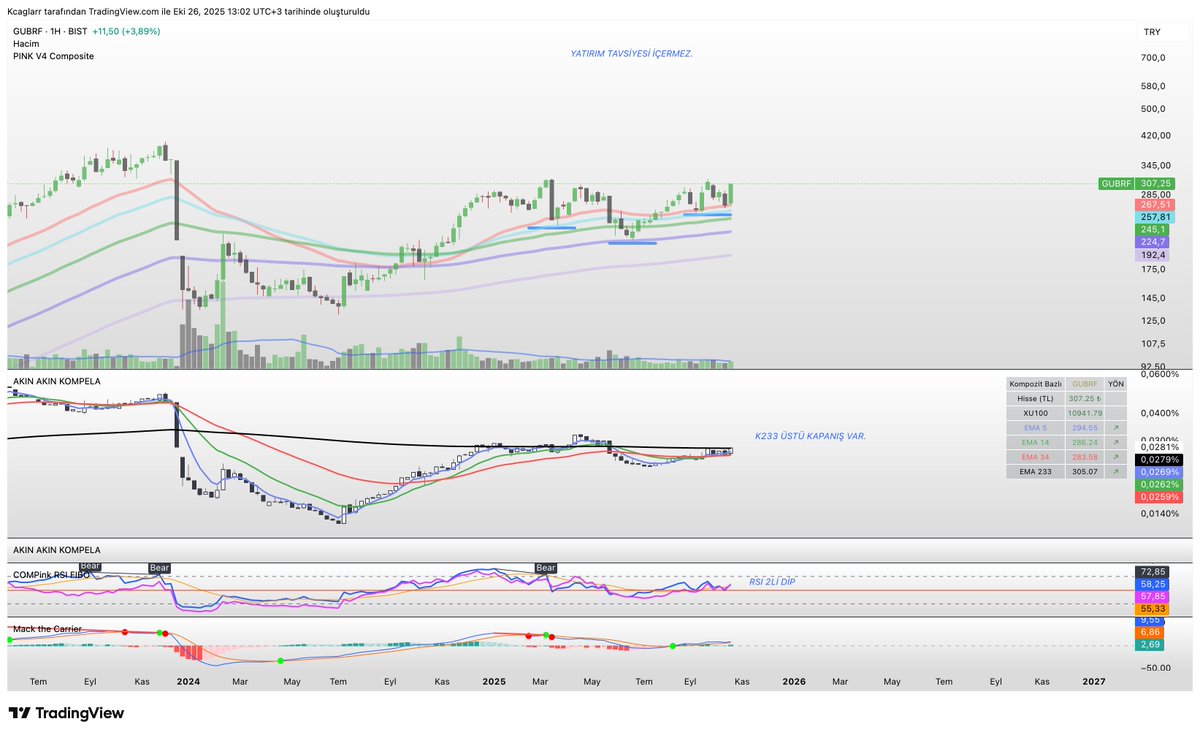Viewport: 1200px width, 735px height.
Task: Click the 2025 label on time axis
Action: [493, 681]
